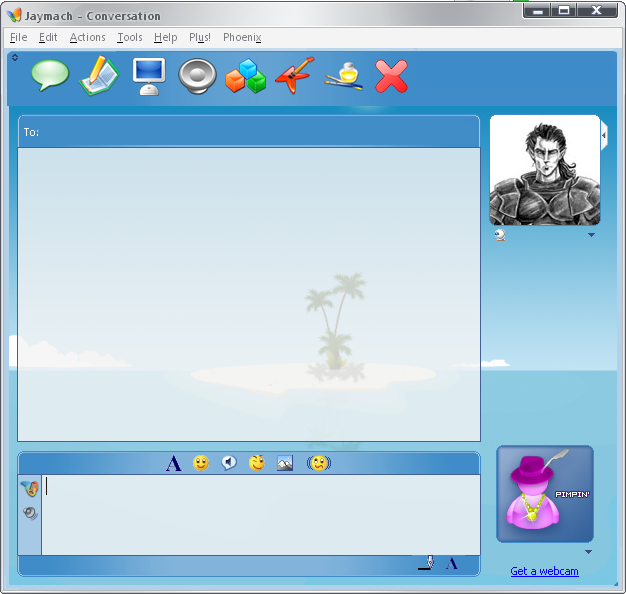Click the green speech bubble invite icon
The width and height of the screenshot is (626, 594).
[x=49, y=76]
